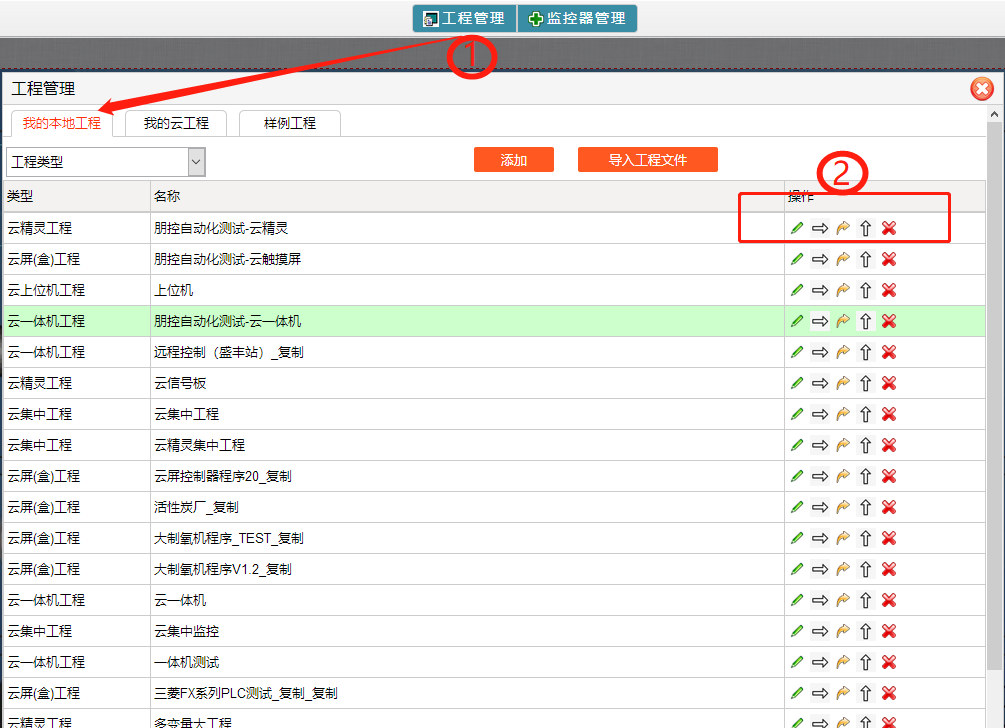Click orange curved arrow icon for 一体机测试 row

[842, 662]
